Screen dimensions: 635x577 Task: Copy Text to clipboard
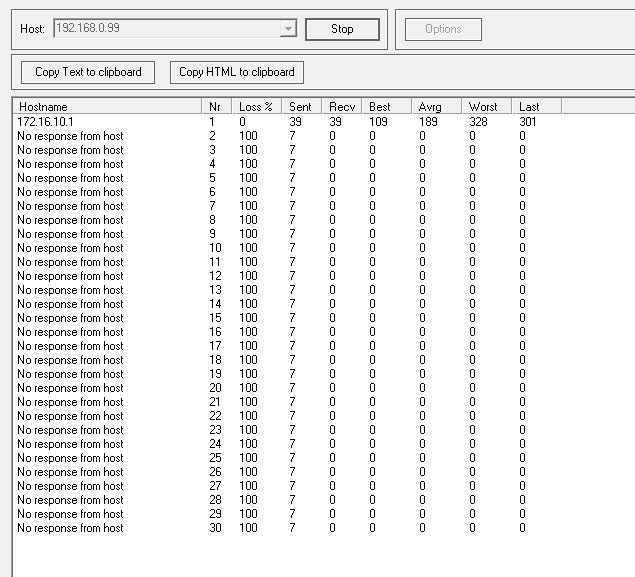88,72
